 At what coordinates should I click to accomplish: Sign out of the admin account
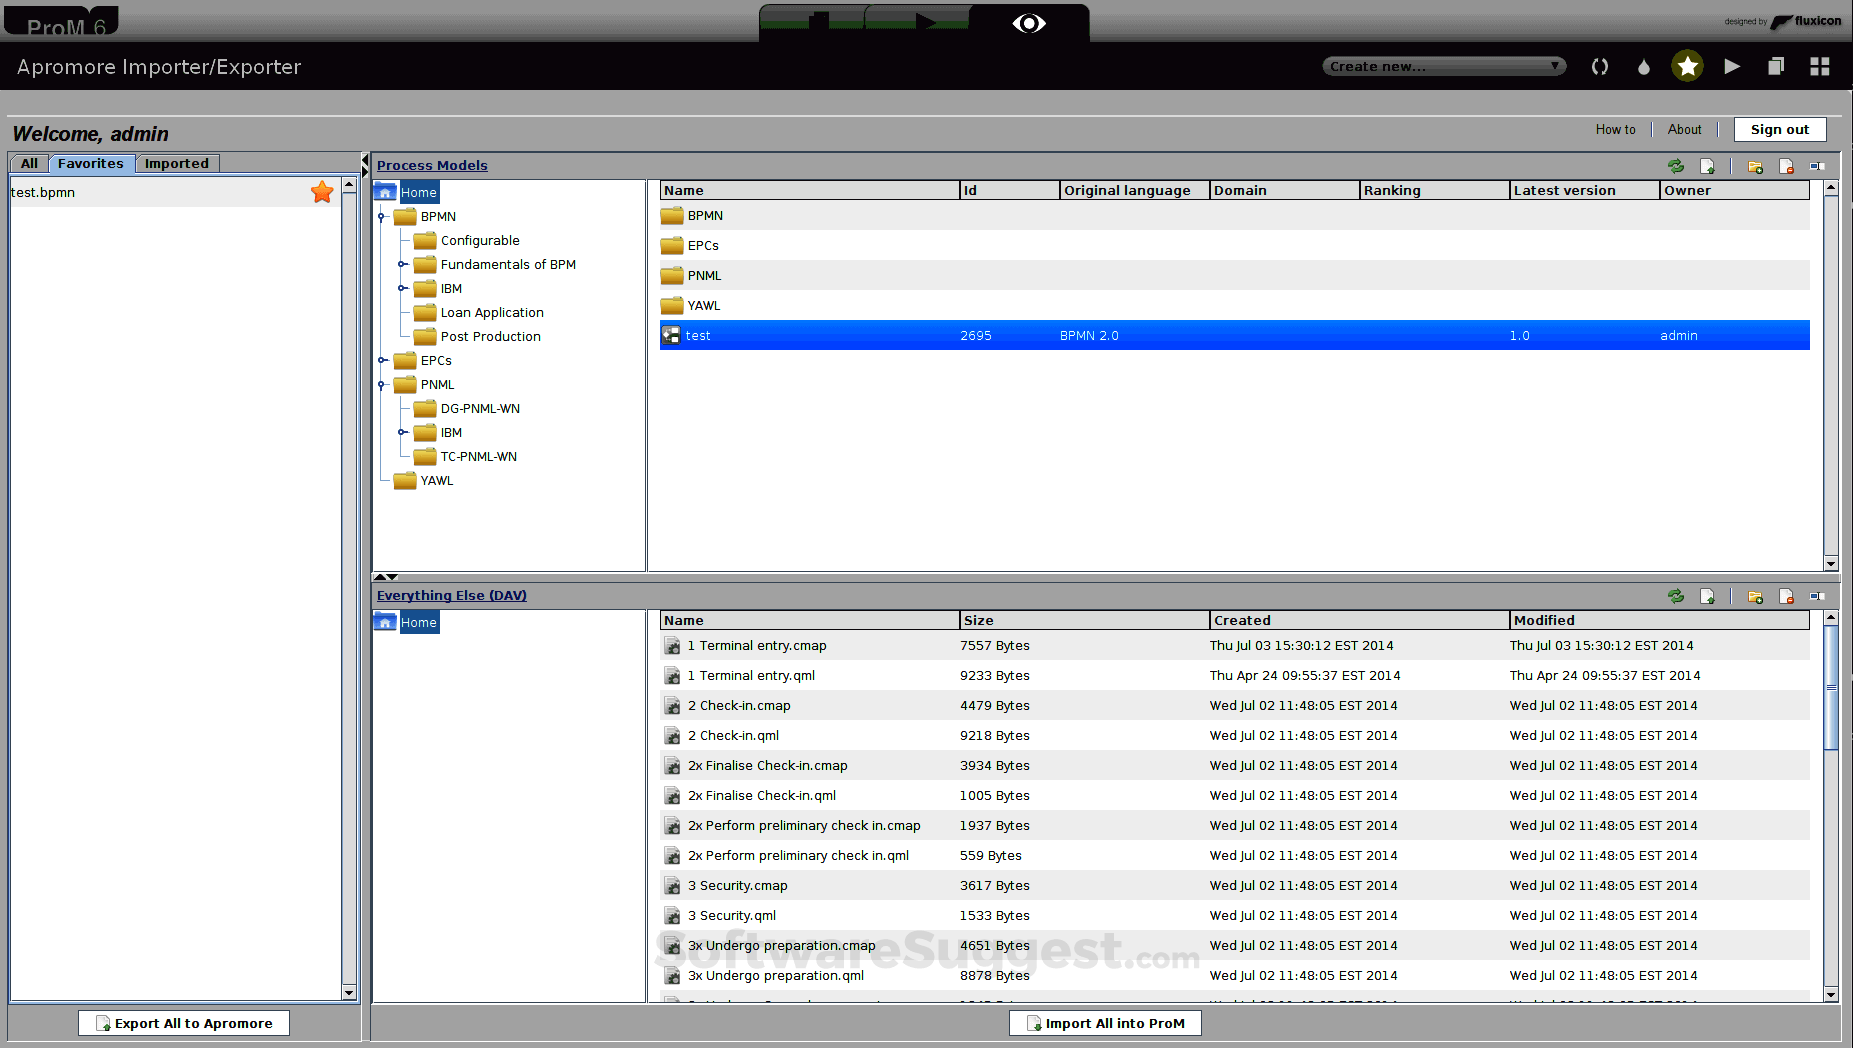1779,129
